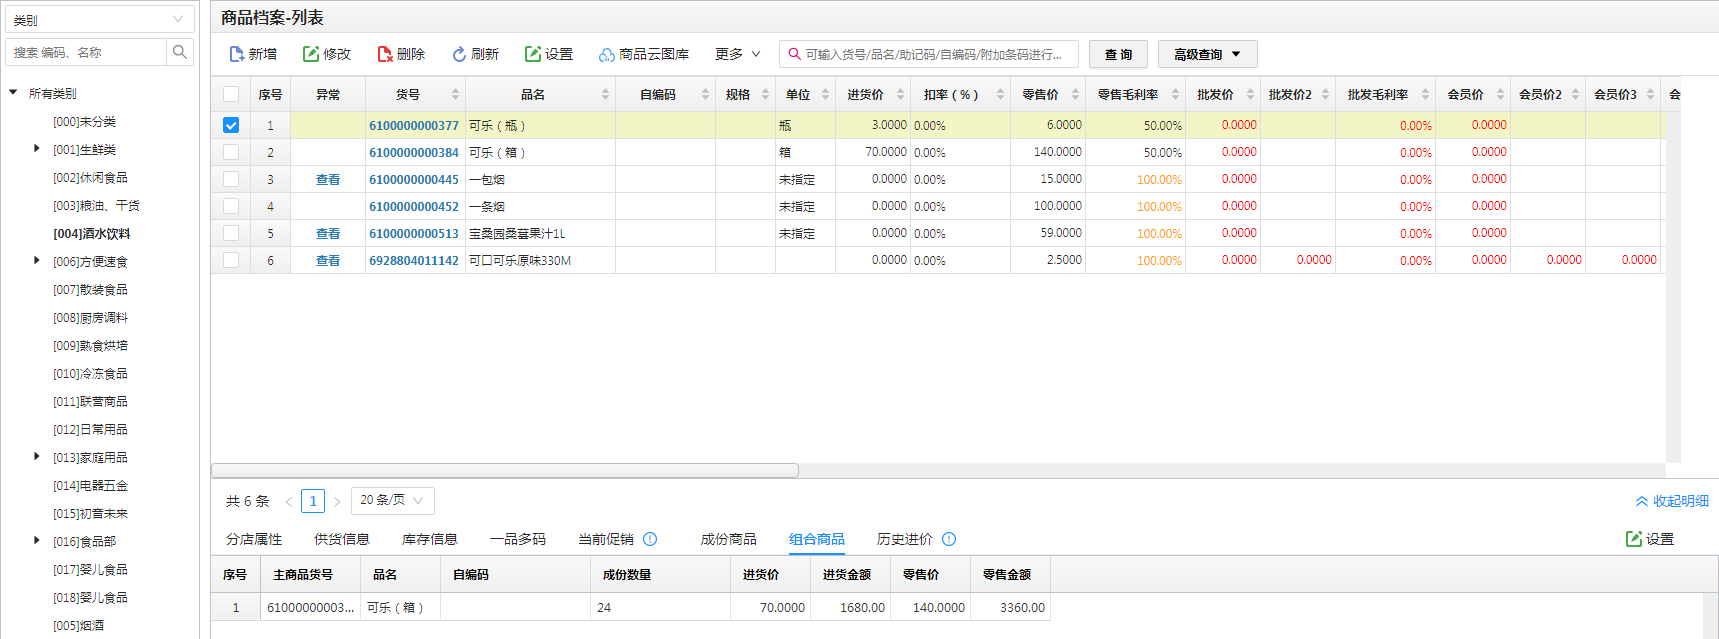Click the 删除 (delete) toolbar icon
This screenshot has width=1719, height=639.
point(385,54)
